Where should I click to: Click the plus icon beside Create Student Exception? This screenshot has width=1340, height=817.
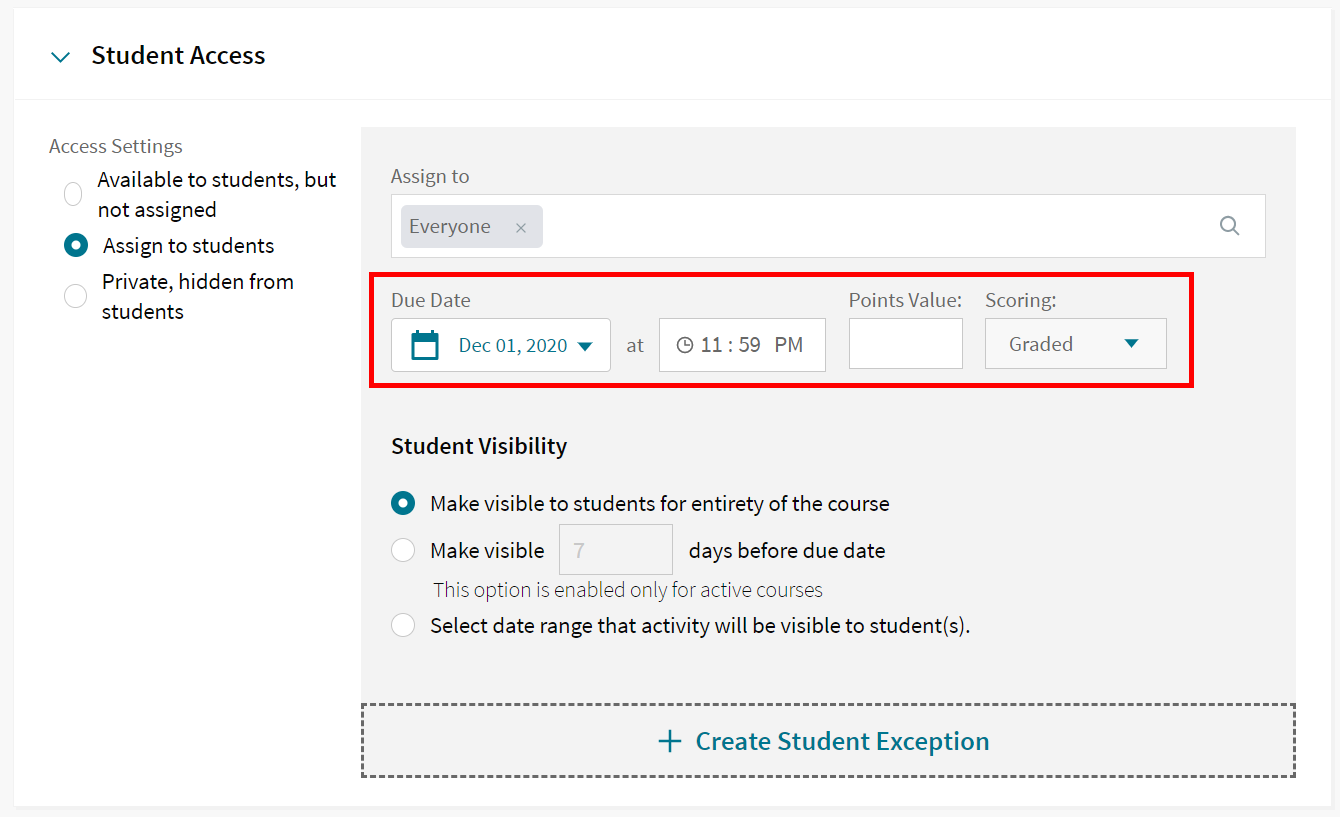coord(668,741)
